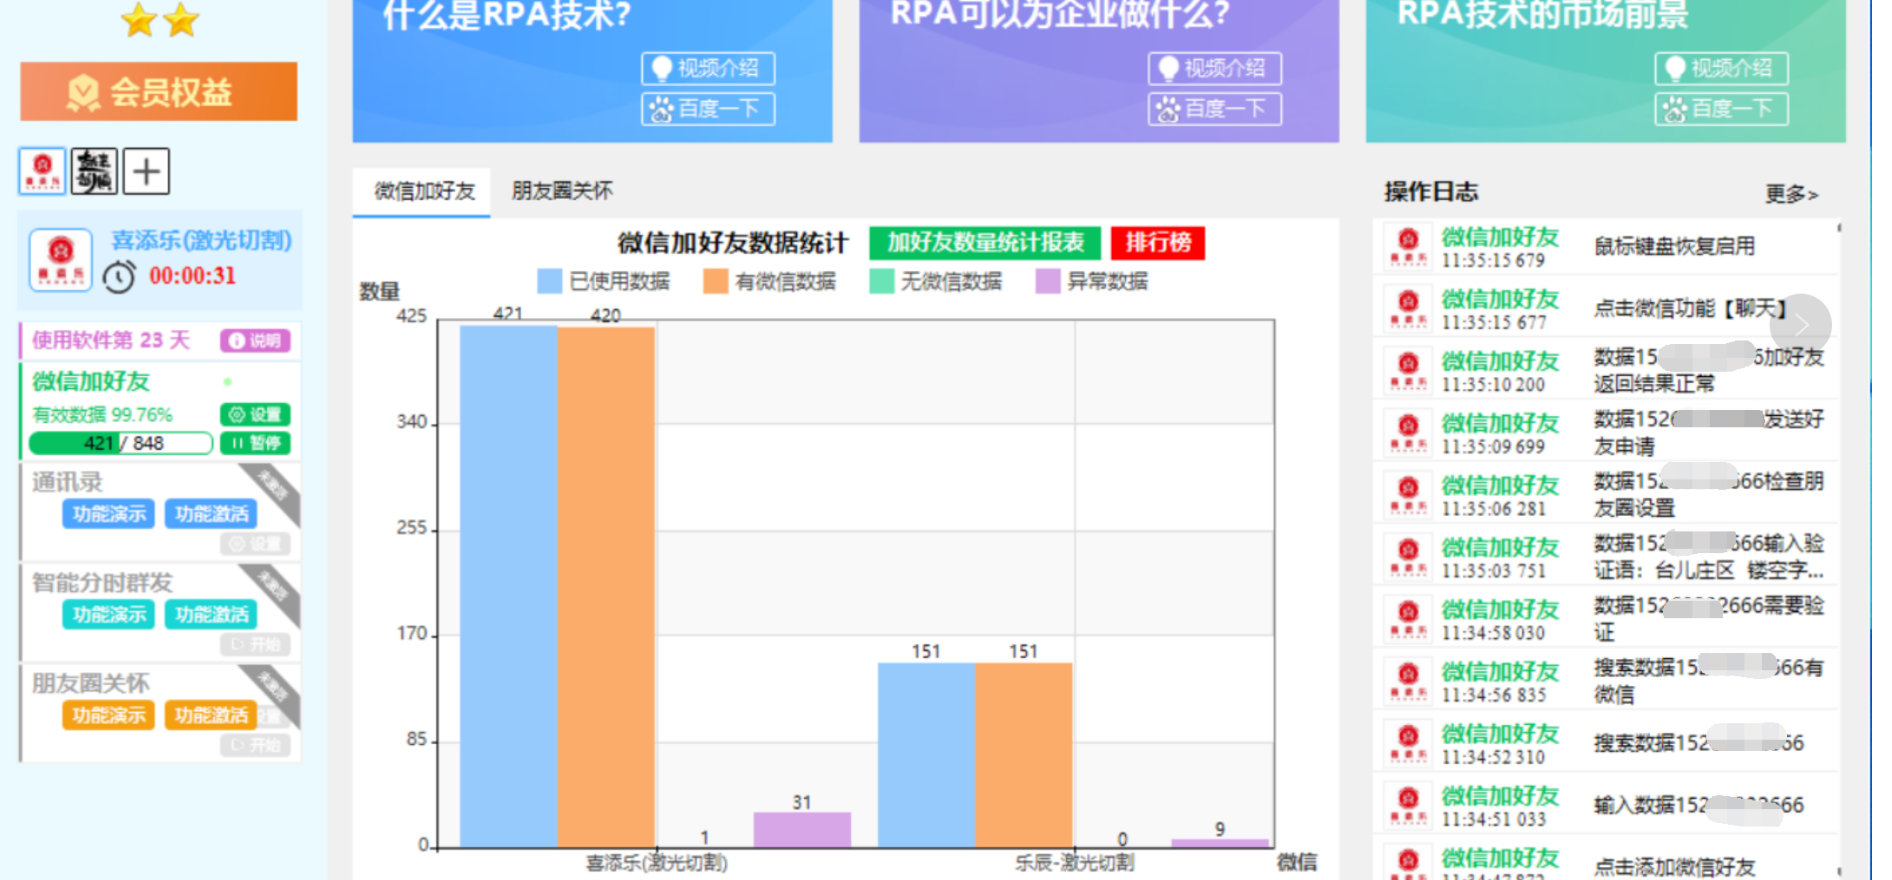Click 百度一下 on RPA技术的市场前景 card
The width and height of the screenshot is (1892, 880).
click(1722, 108)
